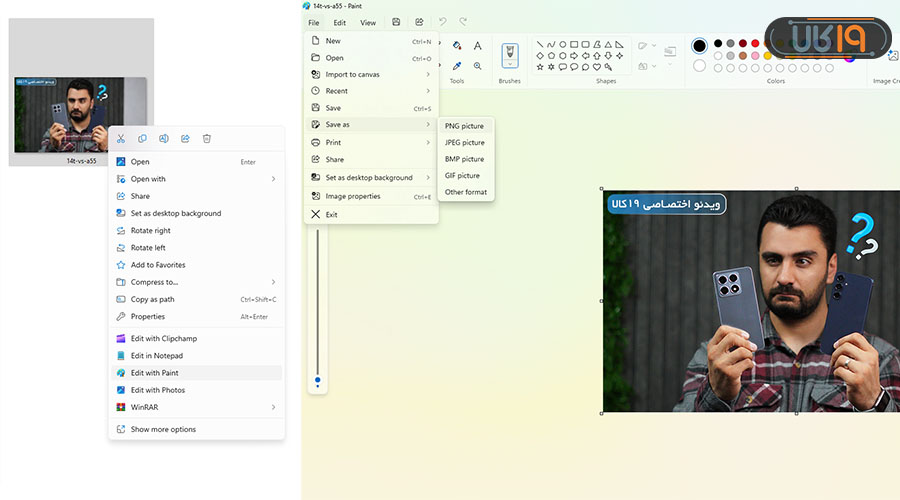Choose Edit with Paint from context menu
Screen dimensions: 900x500
pos(154,373)
